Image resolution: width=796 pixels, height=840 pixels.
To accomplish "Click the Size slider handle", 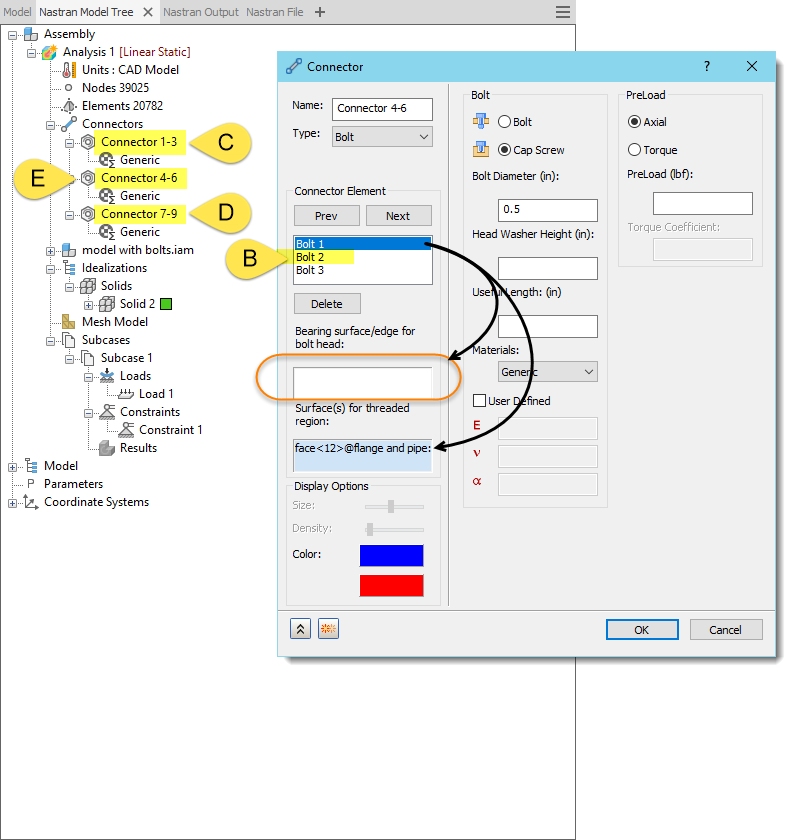I will click(x=391, y=506).
